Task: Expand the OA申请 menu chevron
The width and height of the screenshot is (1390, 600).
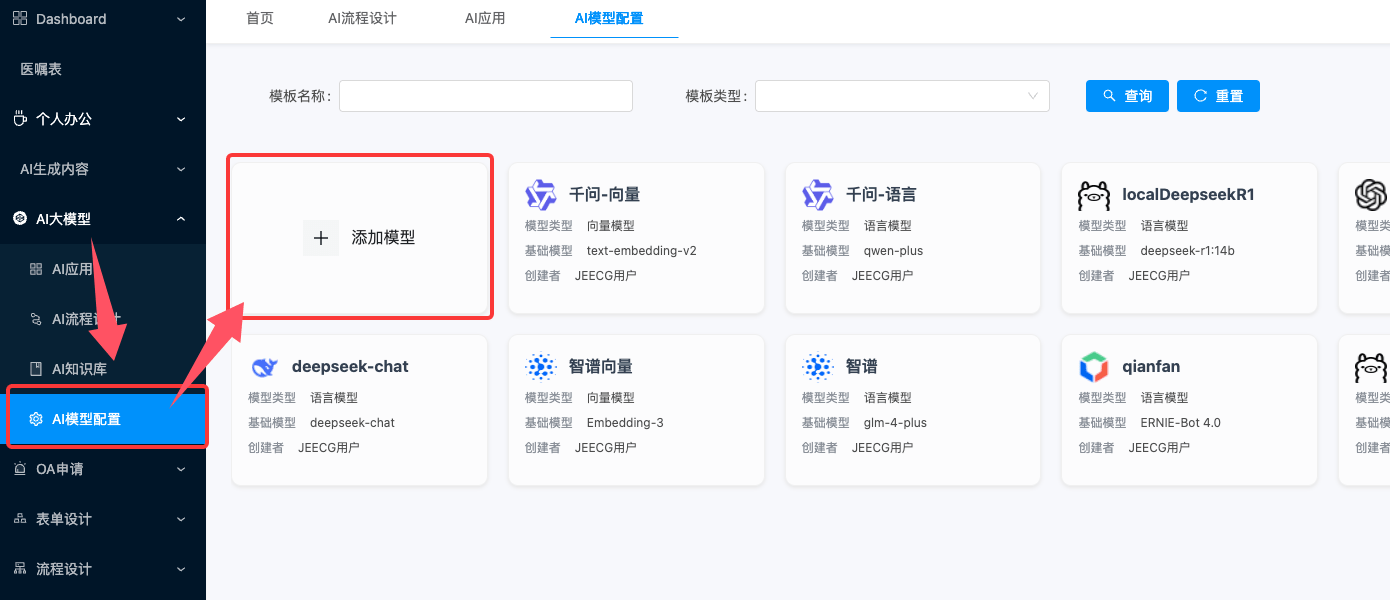Action: tap(181, 469)
